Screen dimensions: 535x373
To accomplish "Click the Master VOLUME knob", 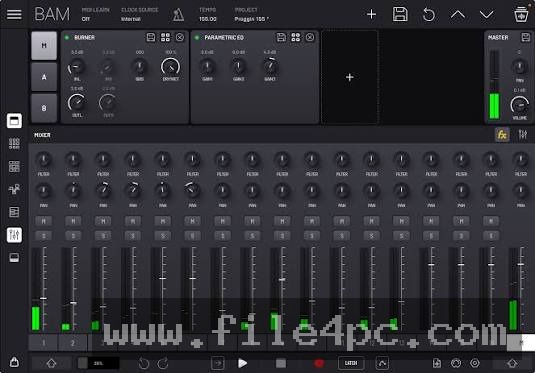I will [519, 105].
